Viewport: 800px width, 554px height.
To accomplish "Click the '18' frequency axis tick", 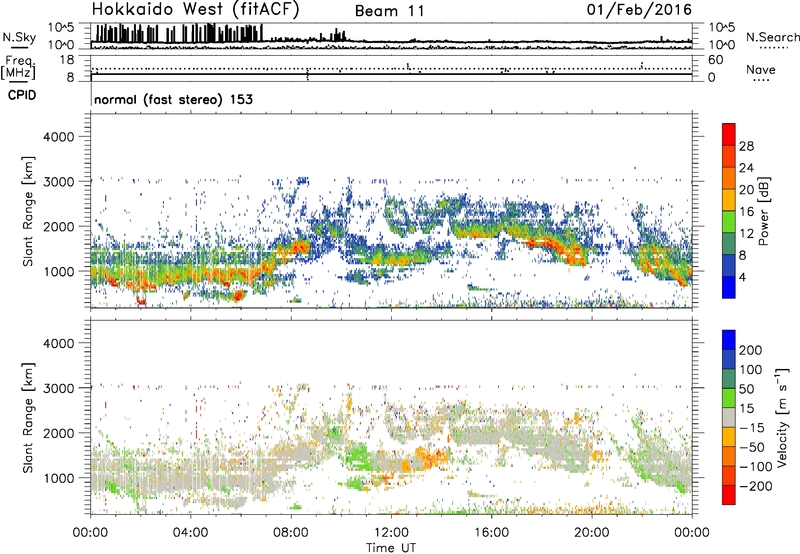I will 67,60.
